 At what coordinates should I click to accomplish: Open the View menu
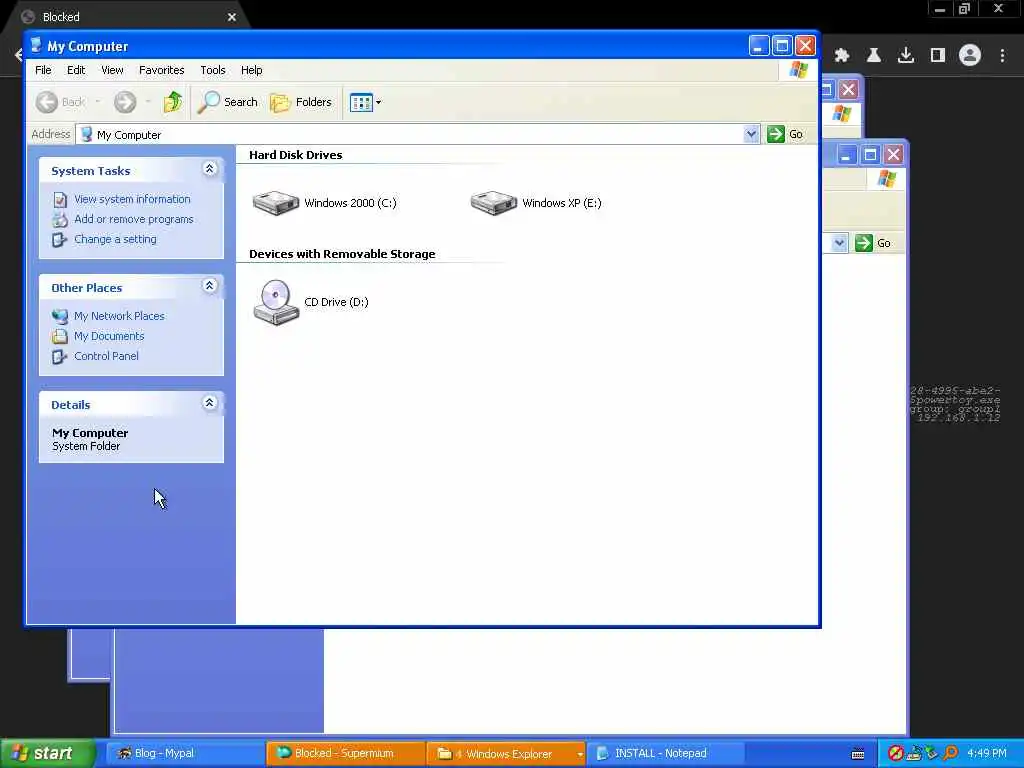(112, 70)
